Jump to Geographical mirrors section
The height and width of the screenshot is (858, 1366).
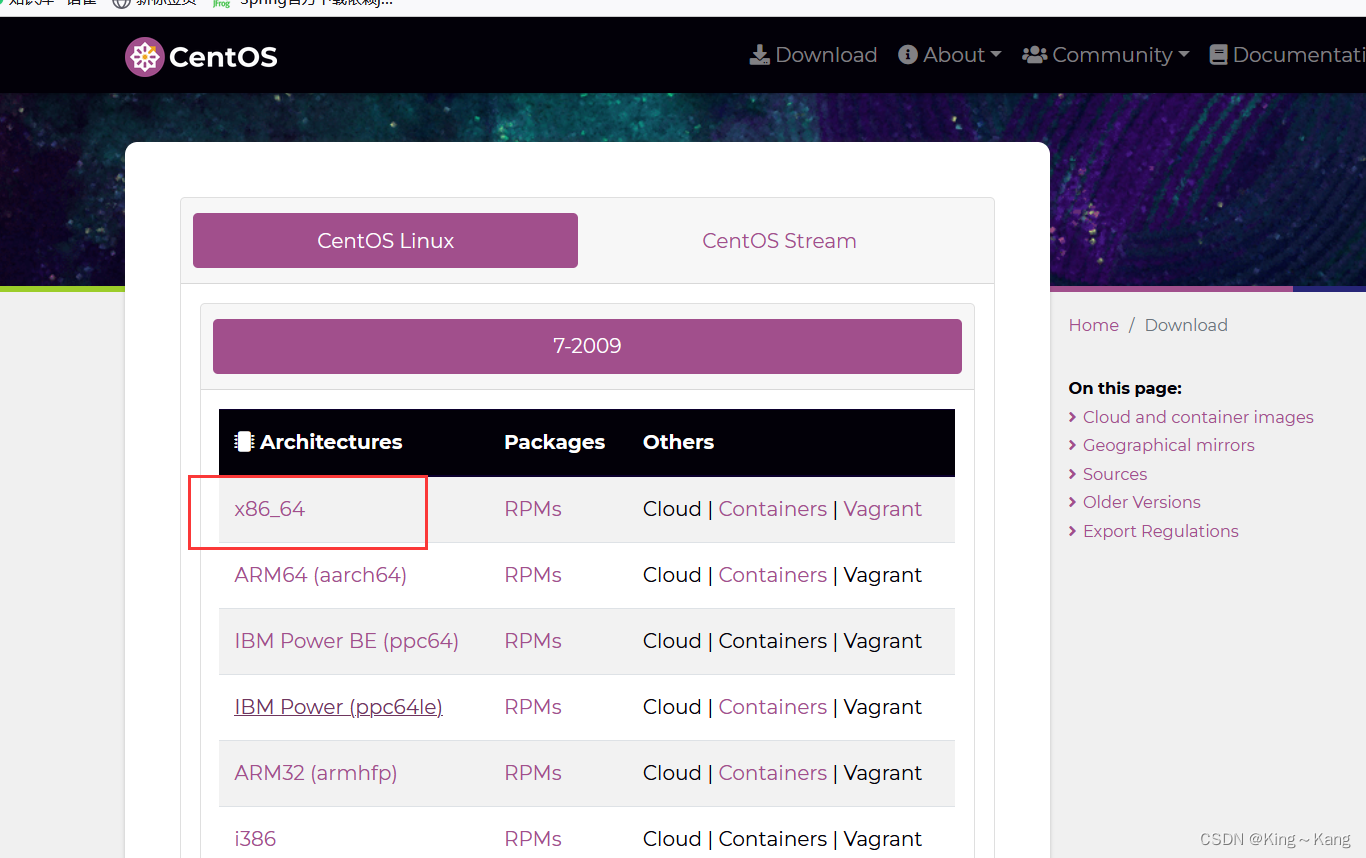(x=1168, y=445)
